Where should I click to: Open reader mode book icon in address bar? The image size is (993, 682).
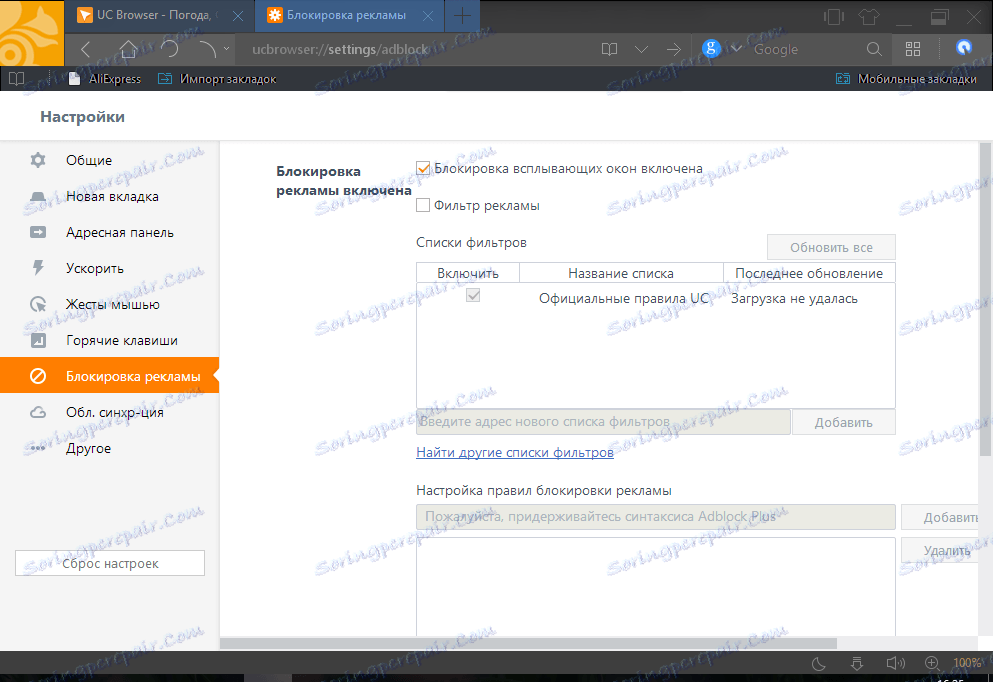point(609,49)
